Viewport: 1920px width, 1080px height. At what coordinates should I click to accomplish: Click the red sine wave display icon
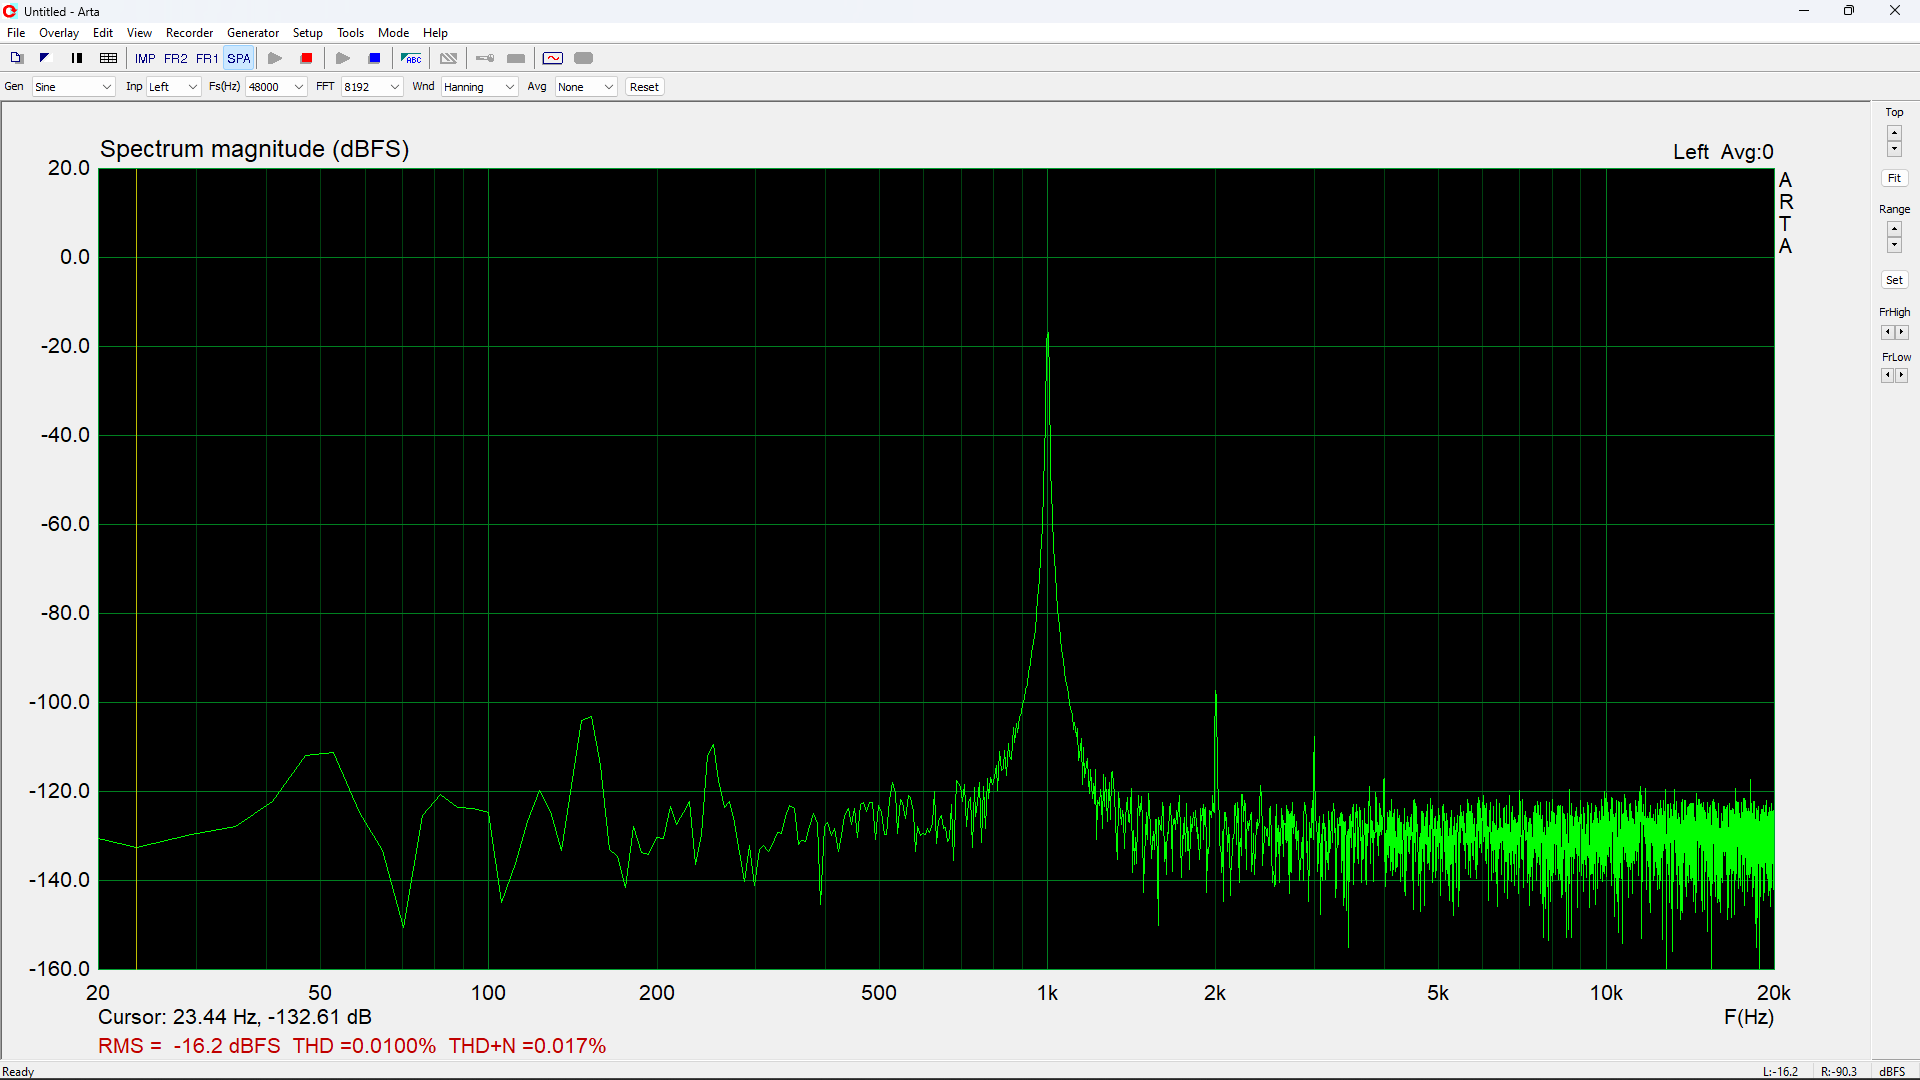pos(553,58)
